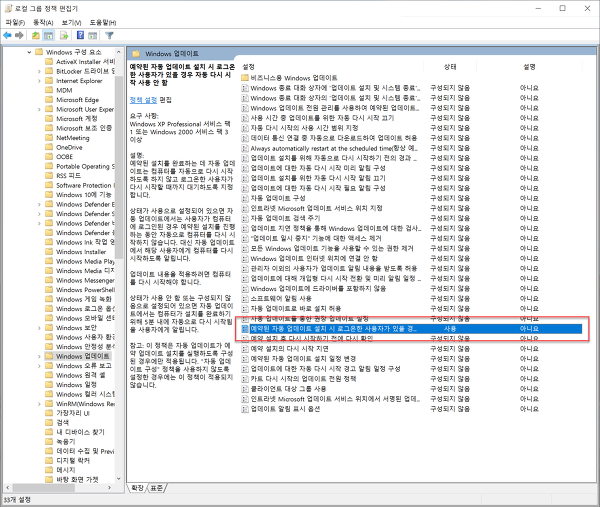Open the 도움말(H) menu
The width and height of the screenshot is (600, 507).
point(103,23)
